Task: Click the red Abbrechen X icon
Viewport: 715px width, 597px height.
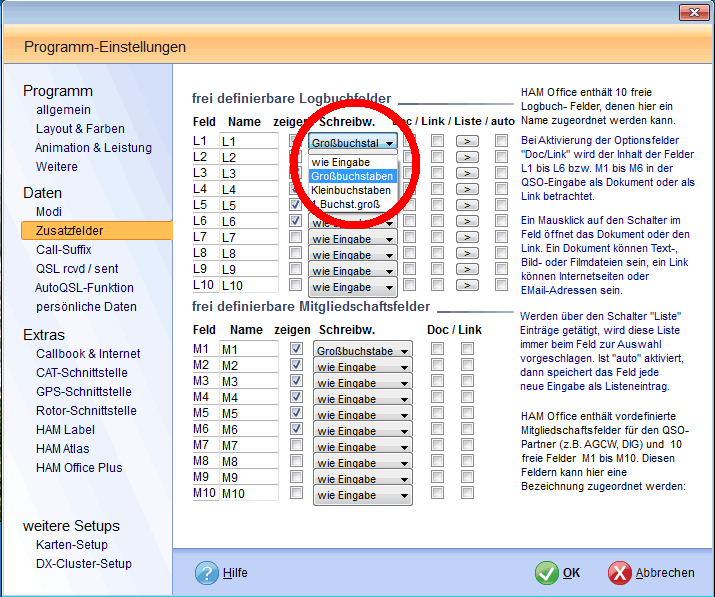Action: 619,573
